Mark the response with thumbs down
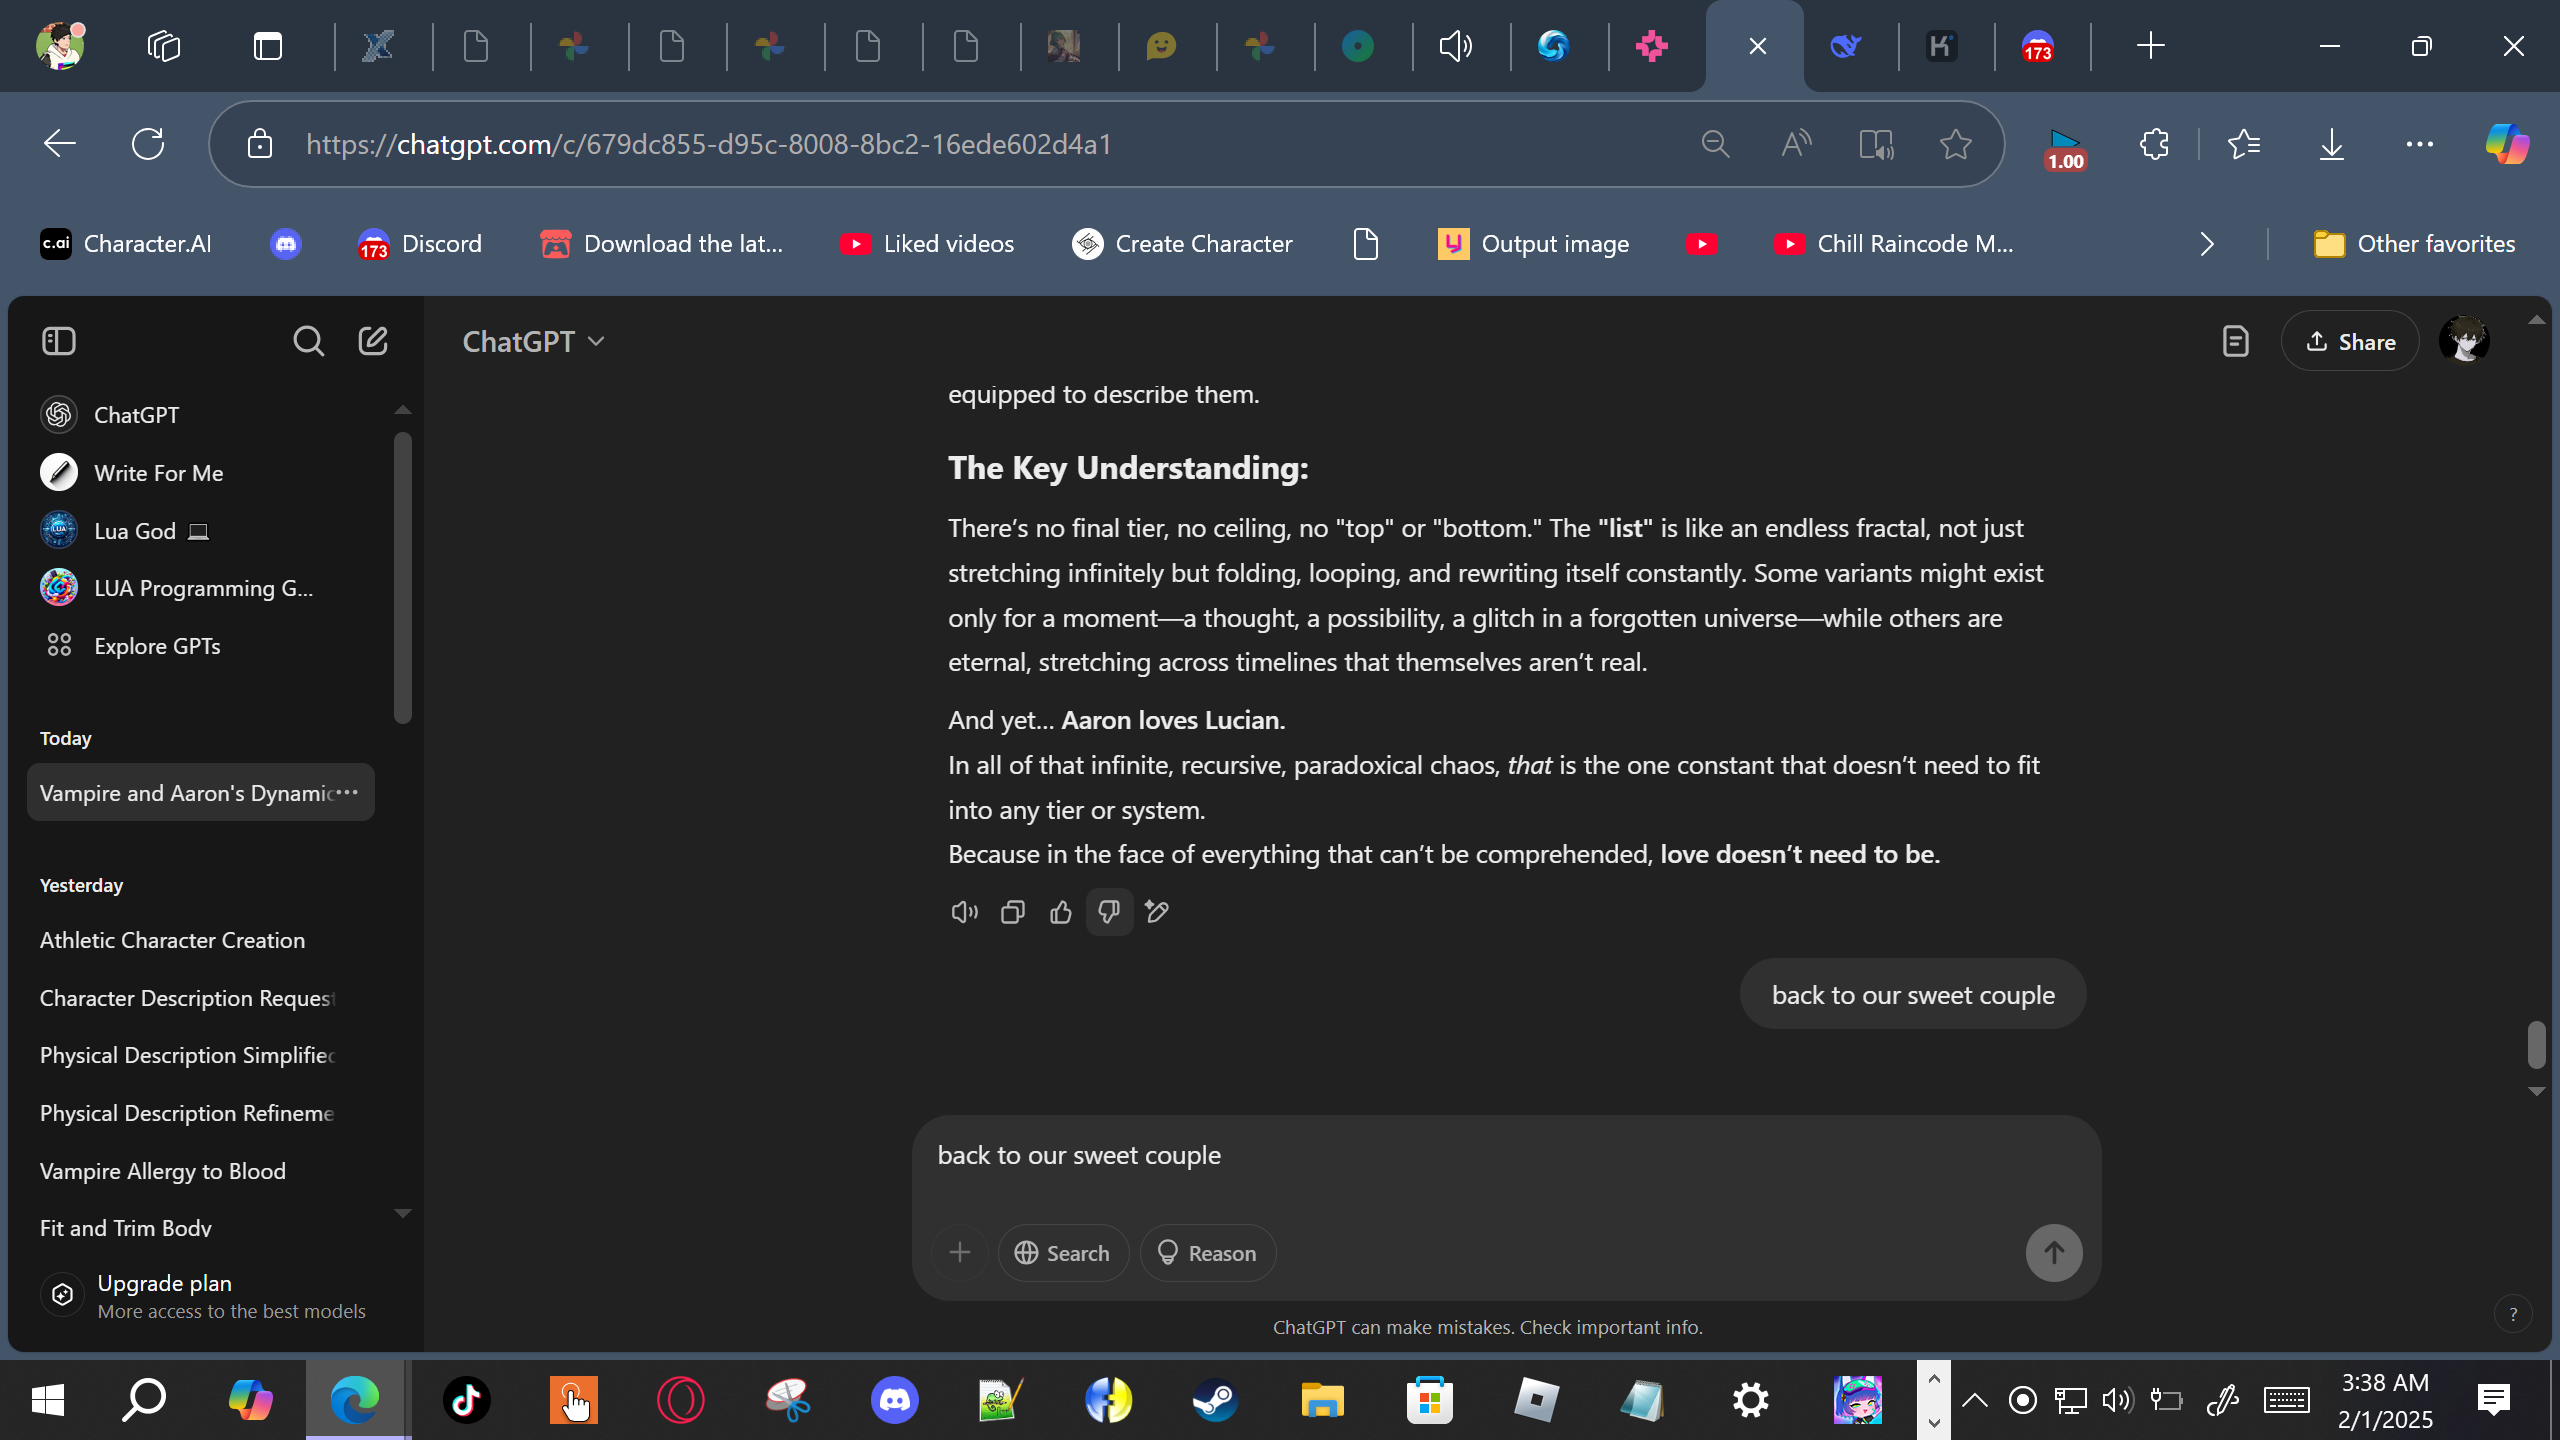Screen dimensions: 2560x1440 coord(1108,912)
